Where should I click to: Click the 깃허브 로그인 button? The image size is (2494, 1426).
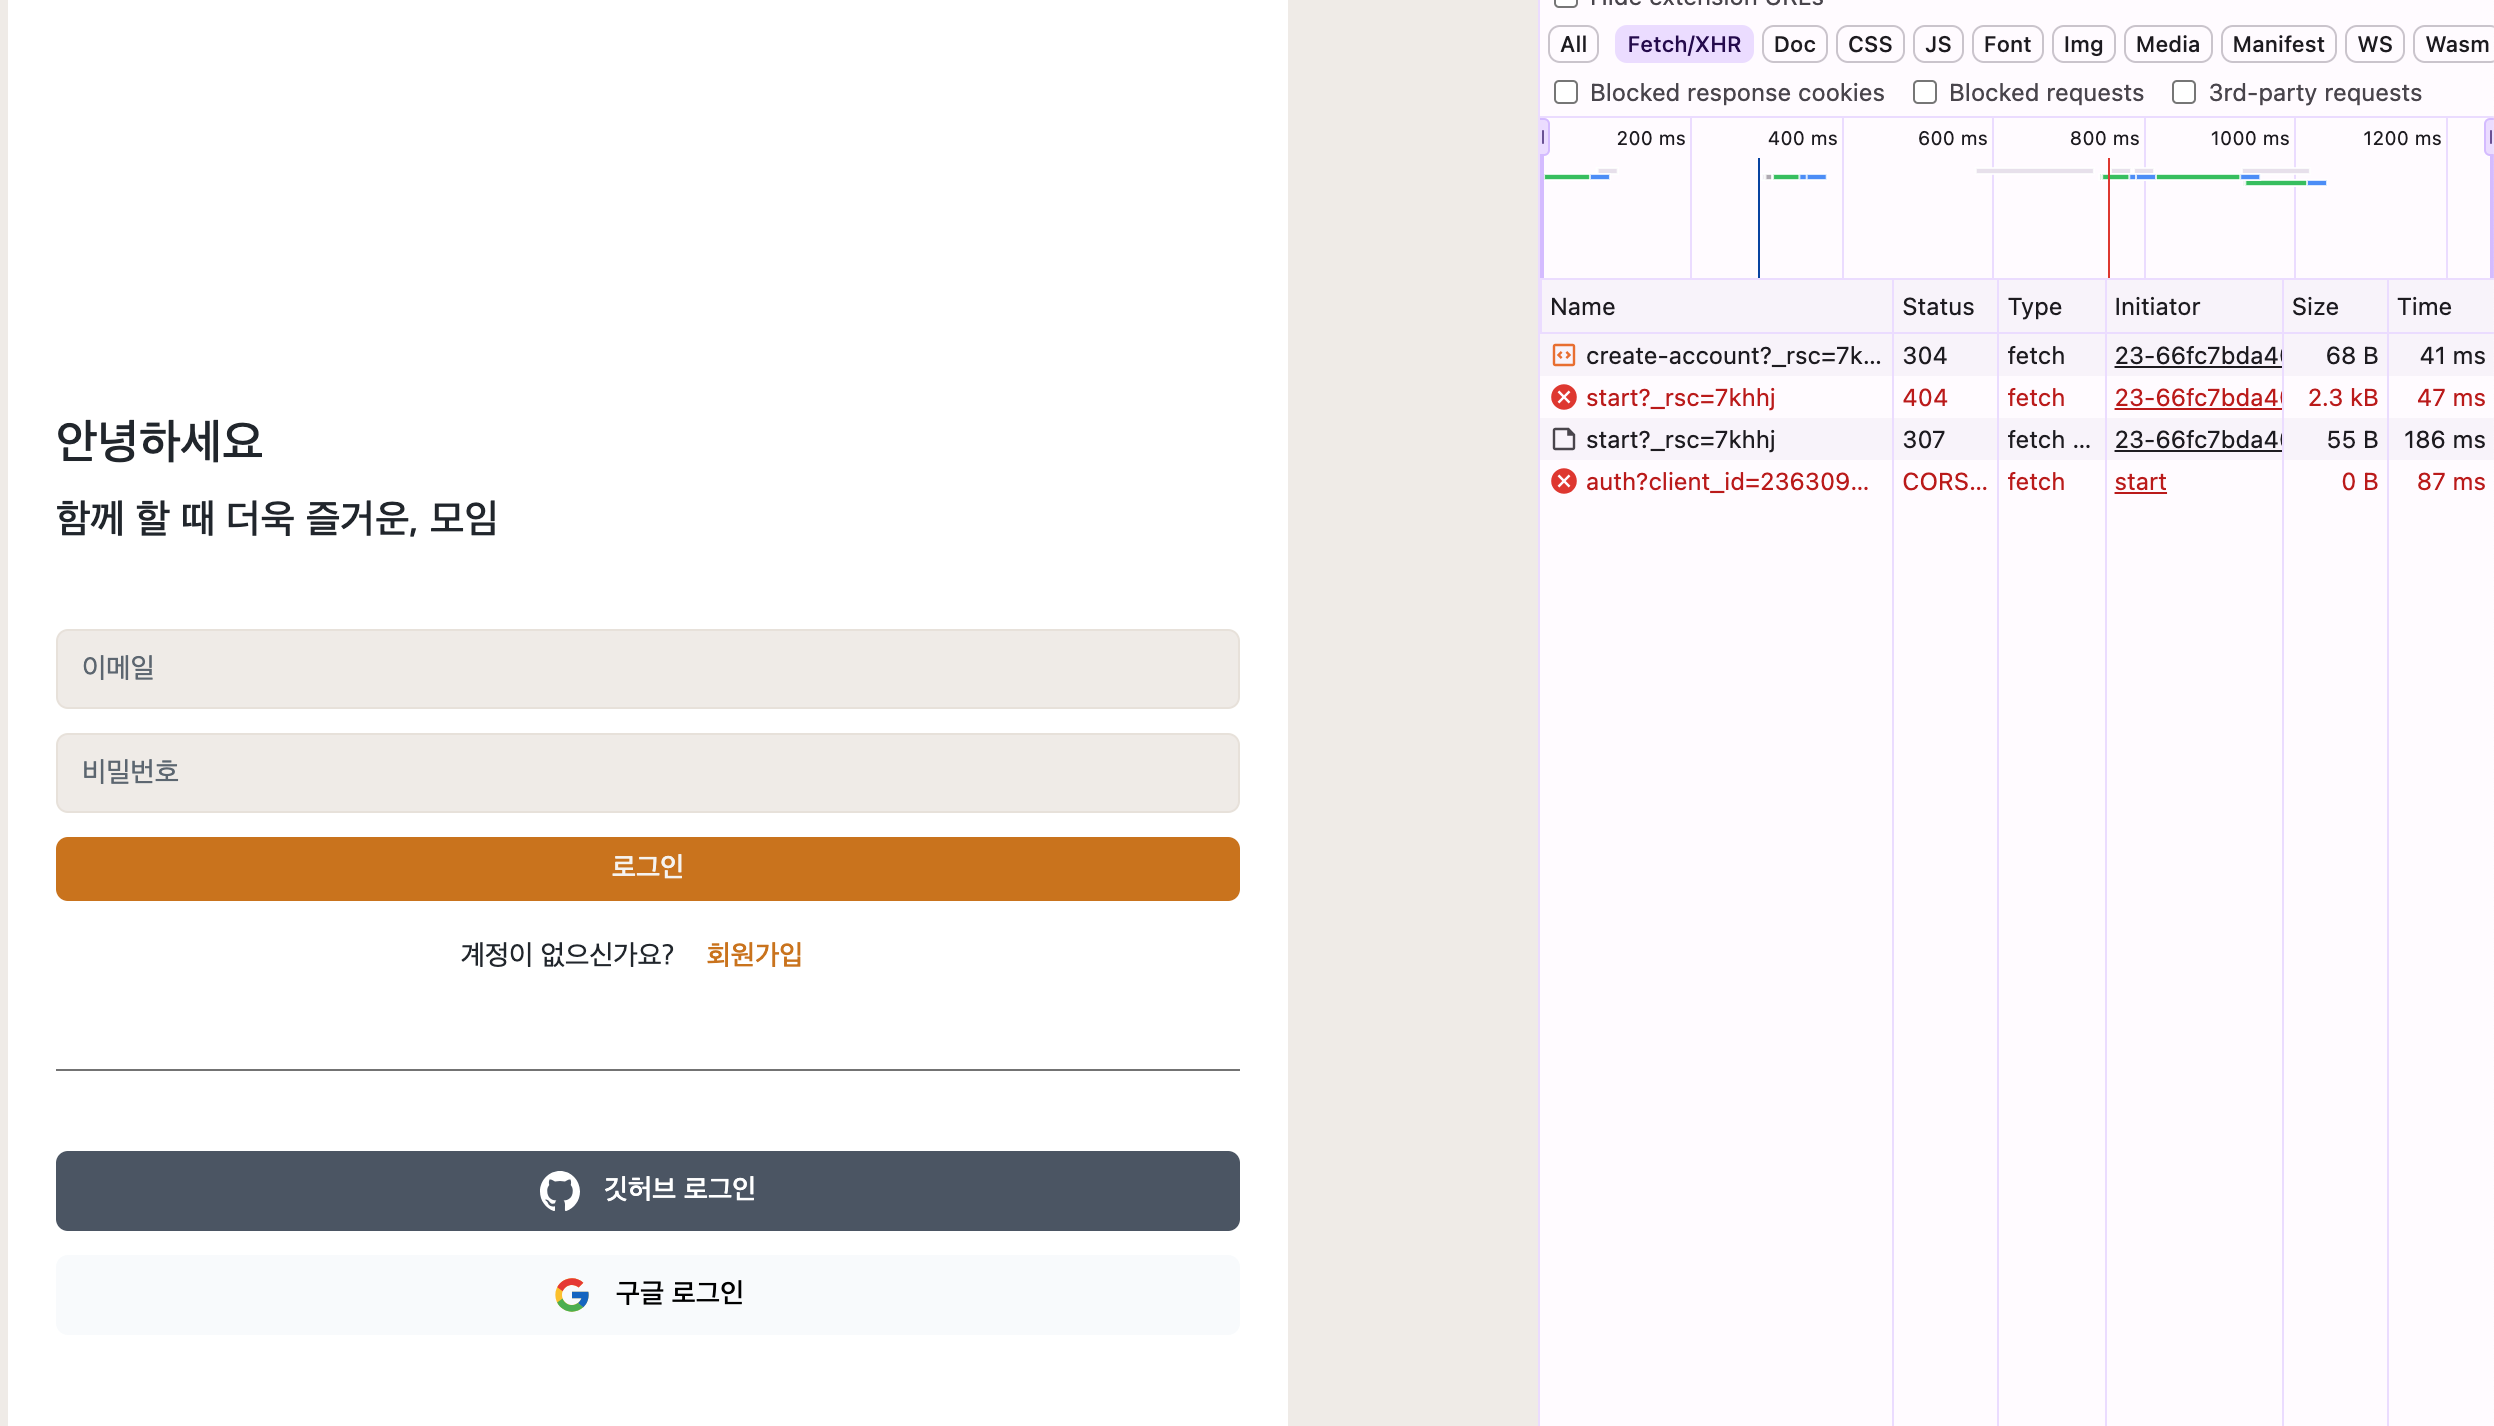click(x=648, y=1190)
